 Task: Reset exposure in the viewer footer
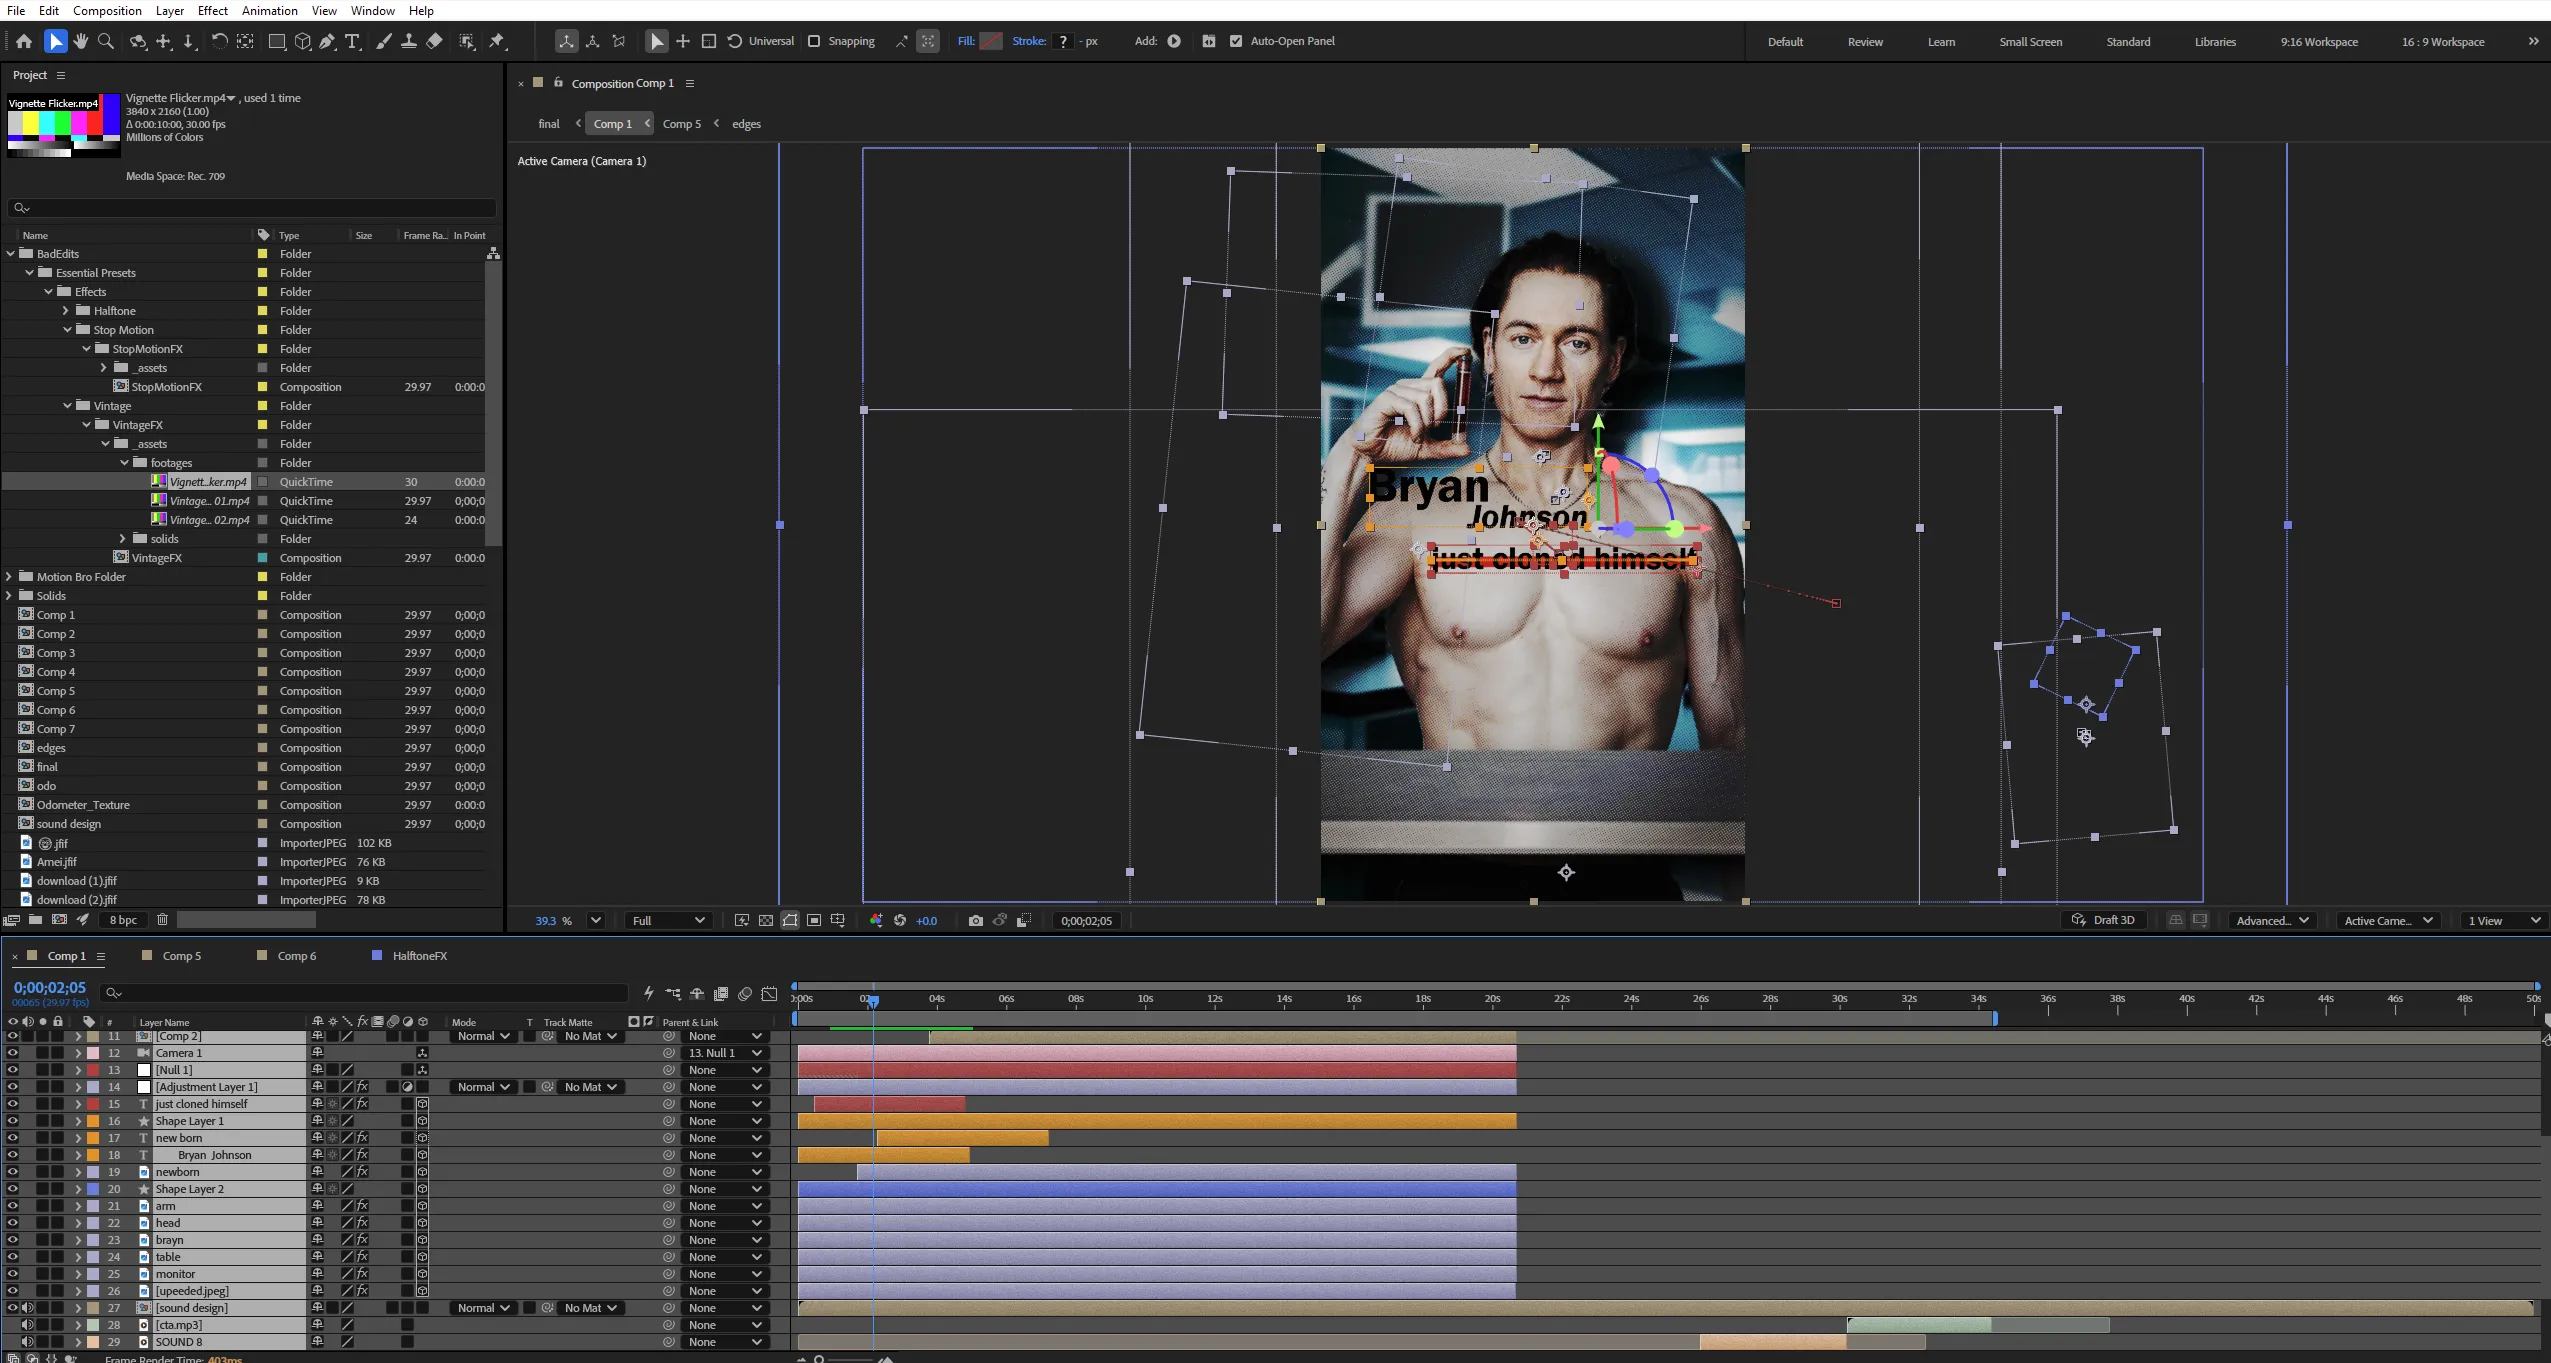(900, 921)
